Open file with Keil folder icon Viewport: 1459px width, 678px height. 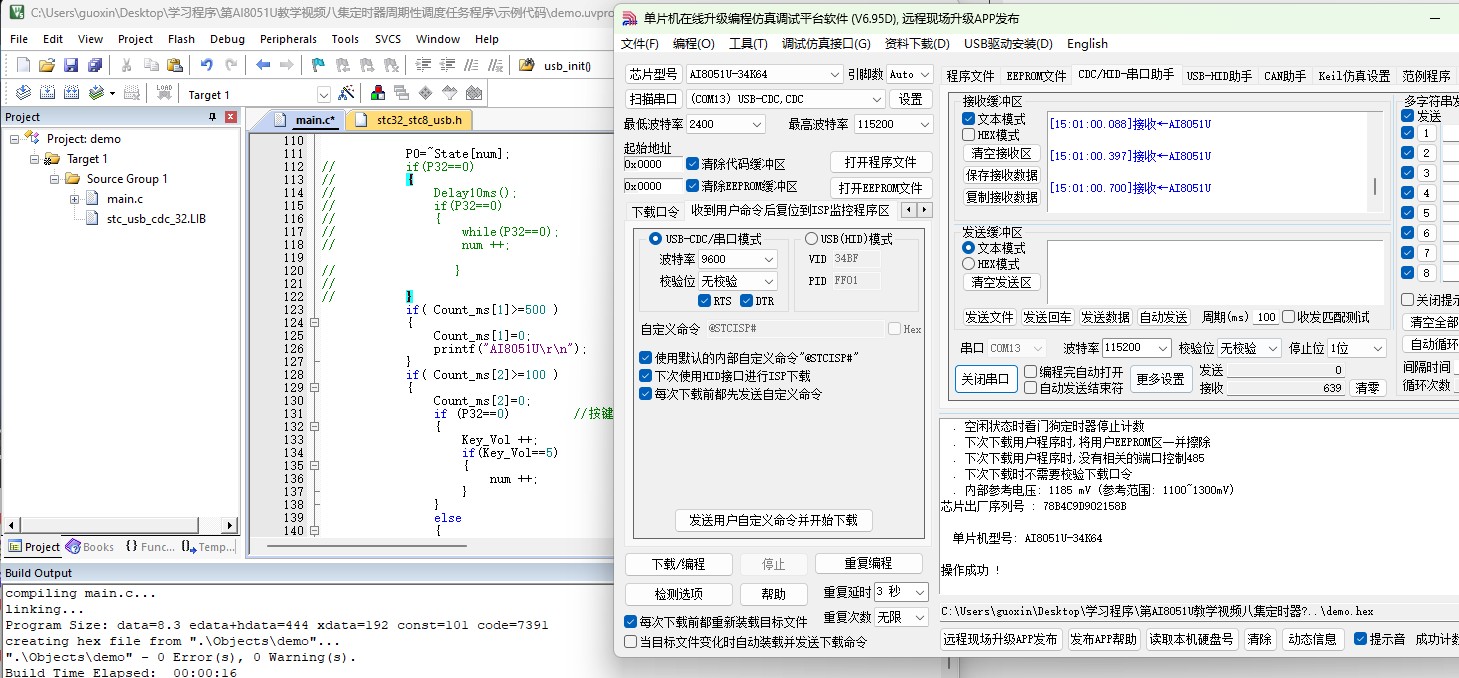[46, 65]
